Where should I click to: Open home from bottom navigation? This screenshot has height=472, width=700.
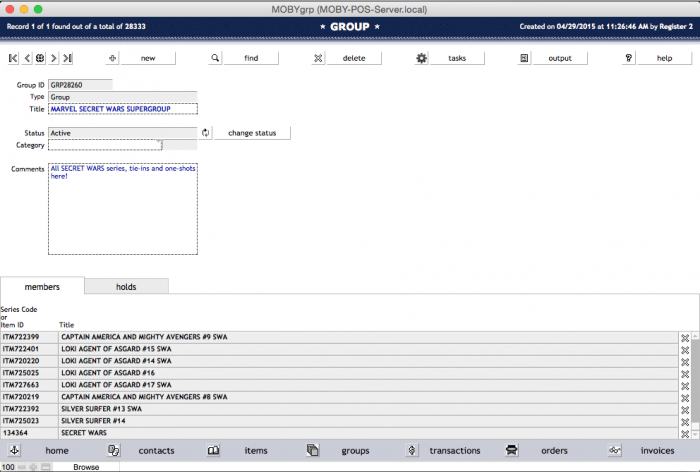[x=57, y=451]
